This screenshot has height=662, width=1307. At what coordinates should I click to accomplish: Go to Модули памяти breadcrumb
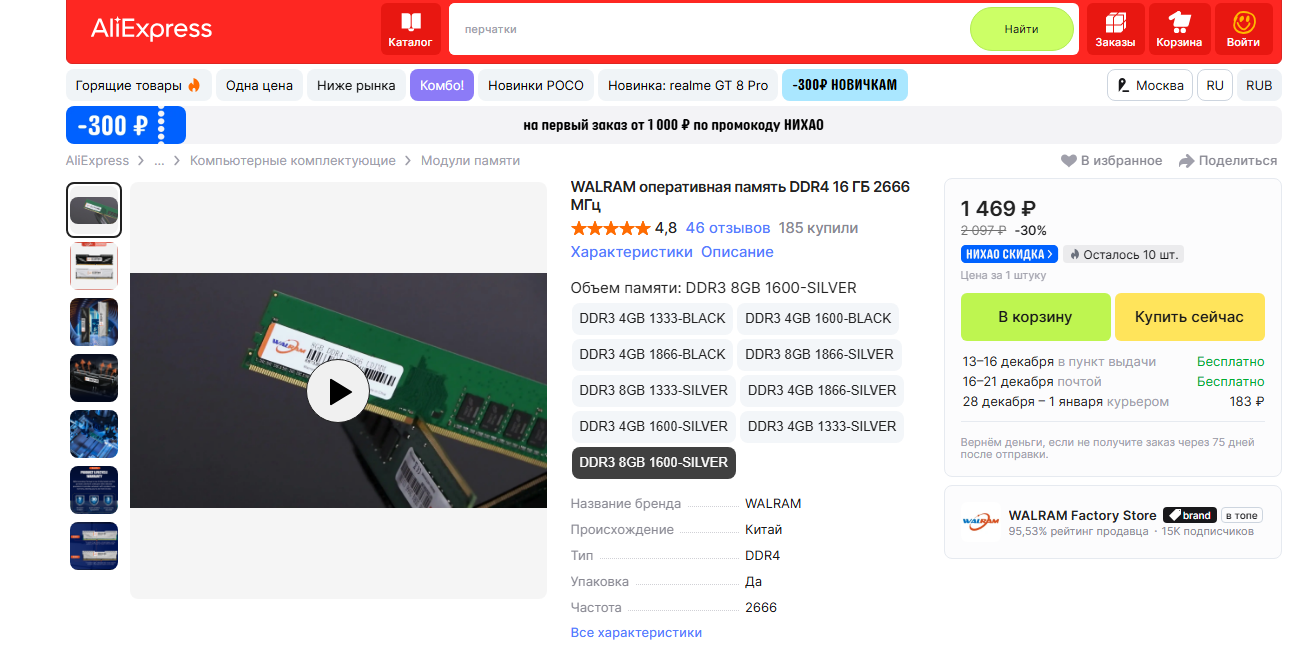pyautogui.click(x=470, y=161)
